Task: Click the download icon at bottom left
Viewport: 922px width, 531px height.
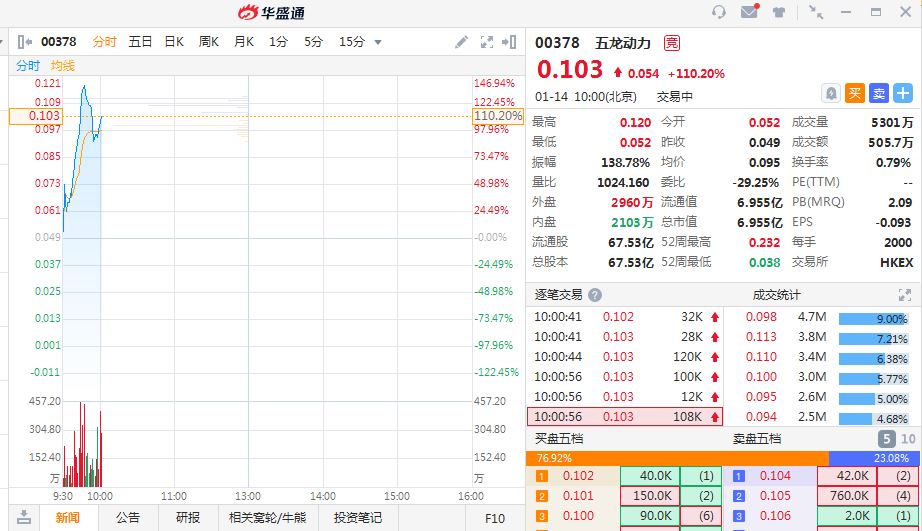Action: point(23,517)
